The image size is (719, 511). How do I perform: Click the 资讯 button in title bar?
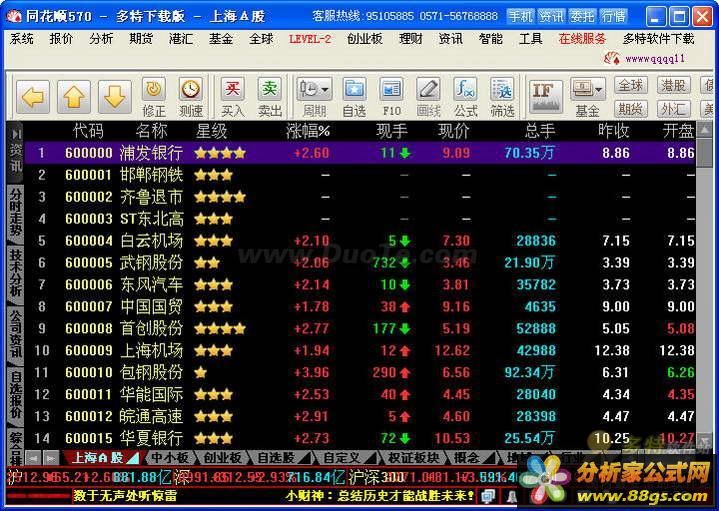click(x=551, y=17)
